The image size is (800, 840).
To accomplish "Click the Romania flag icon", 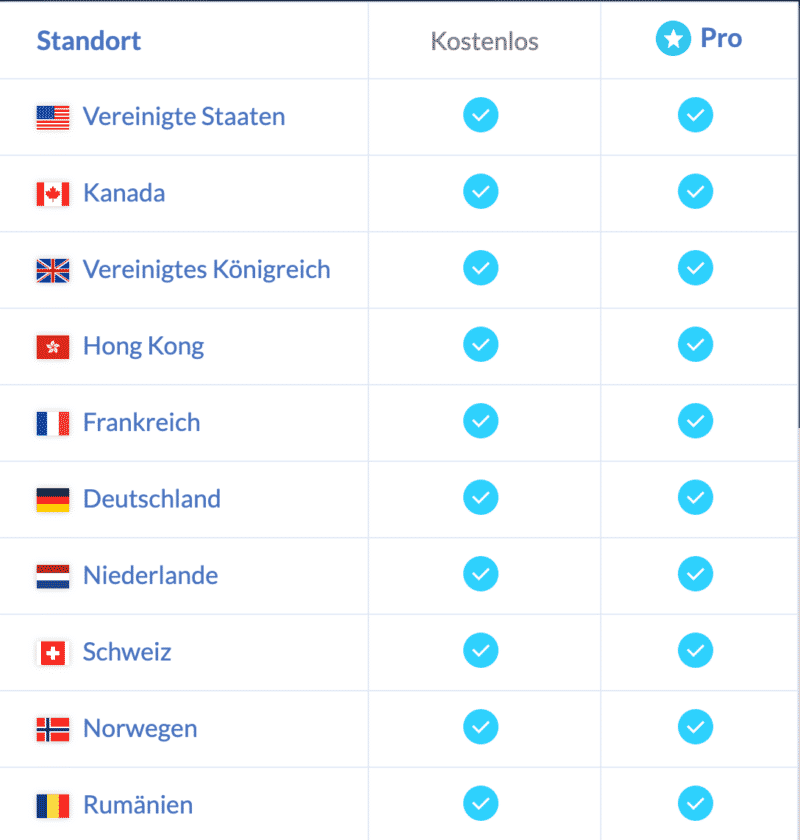I will pyautogui.click(x=53, y=806).
